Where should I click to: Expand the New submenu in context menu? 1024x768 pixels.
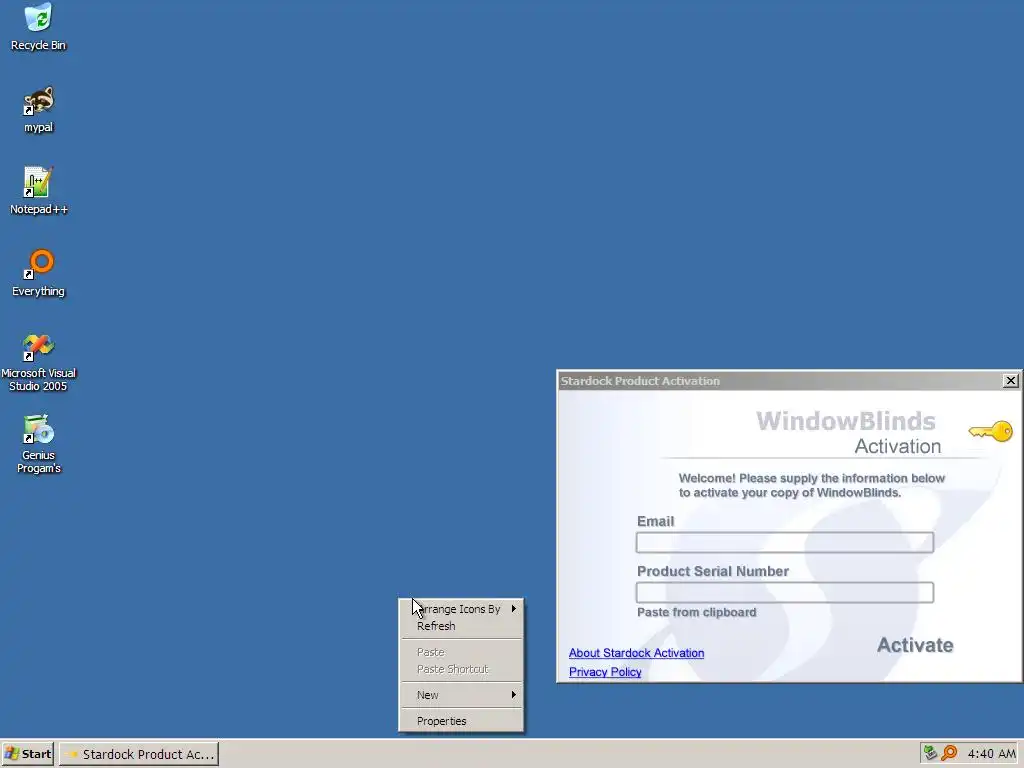pos(461,695)
